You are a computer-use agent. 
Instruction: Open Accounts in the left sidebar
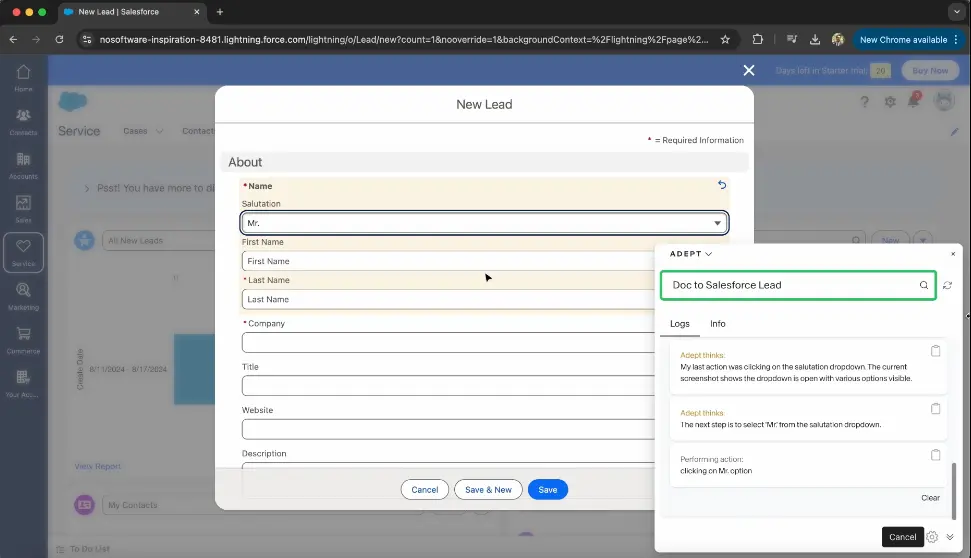pyautogui.click(x=23, y=165)
